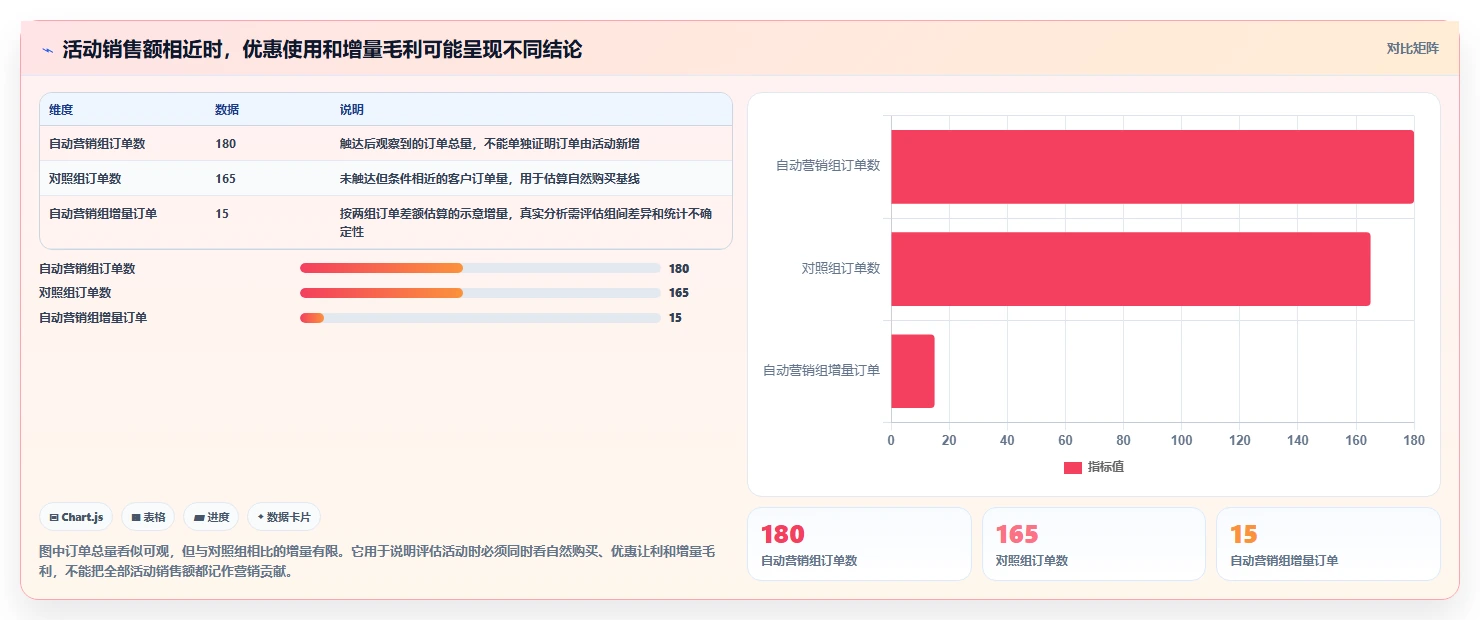Click the x-axis tick label 140

point(1297,440)
